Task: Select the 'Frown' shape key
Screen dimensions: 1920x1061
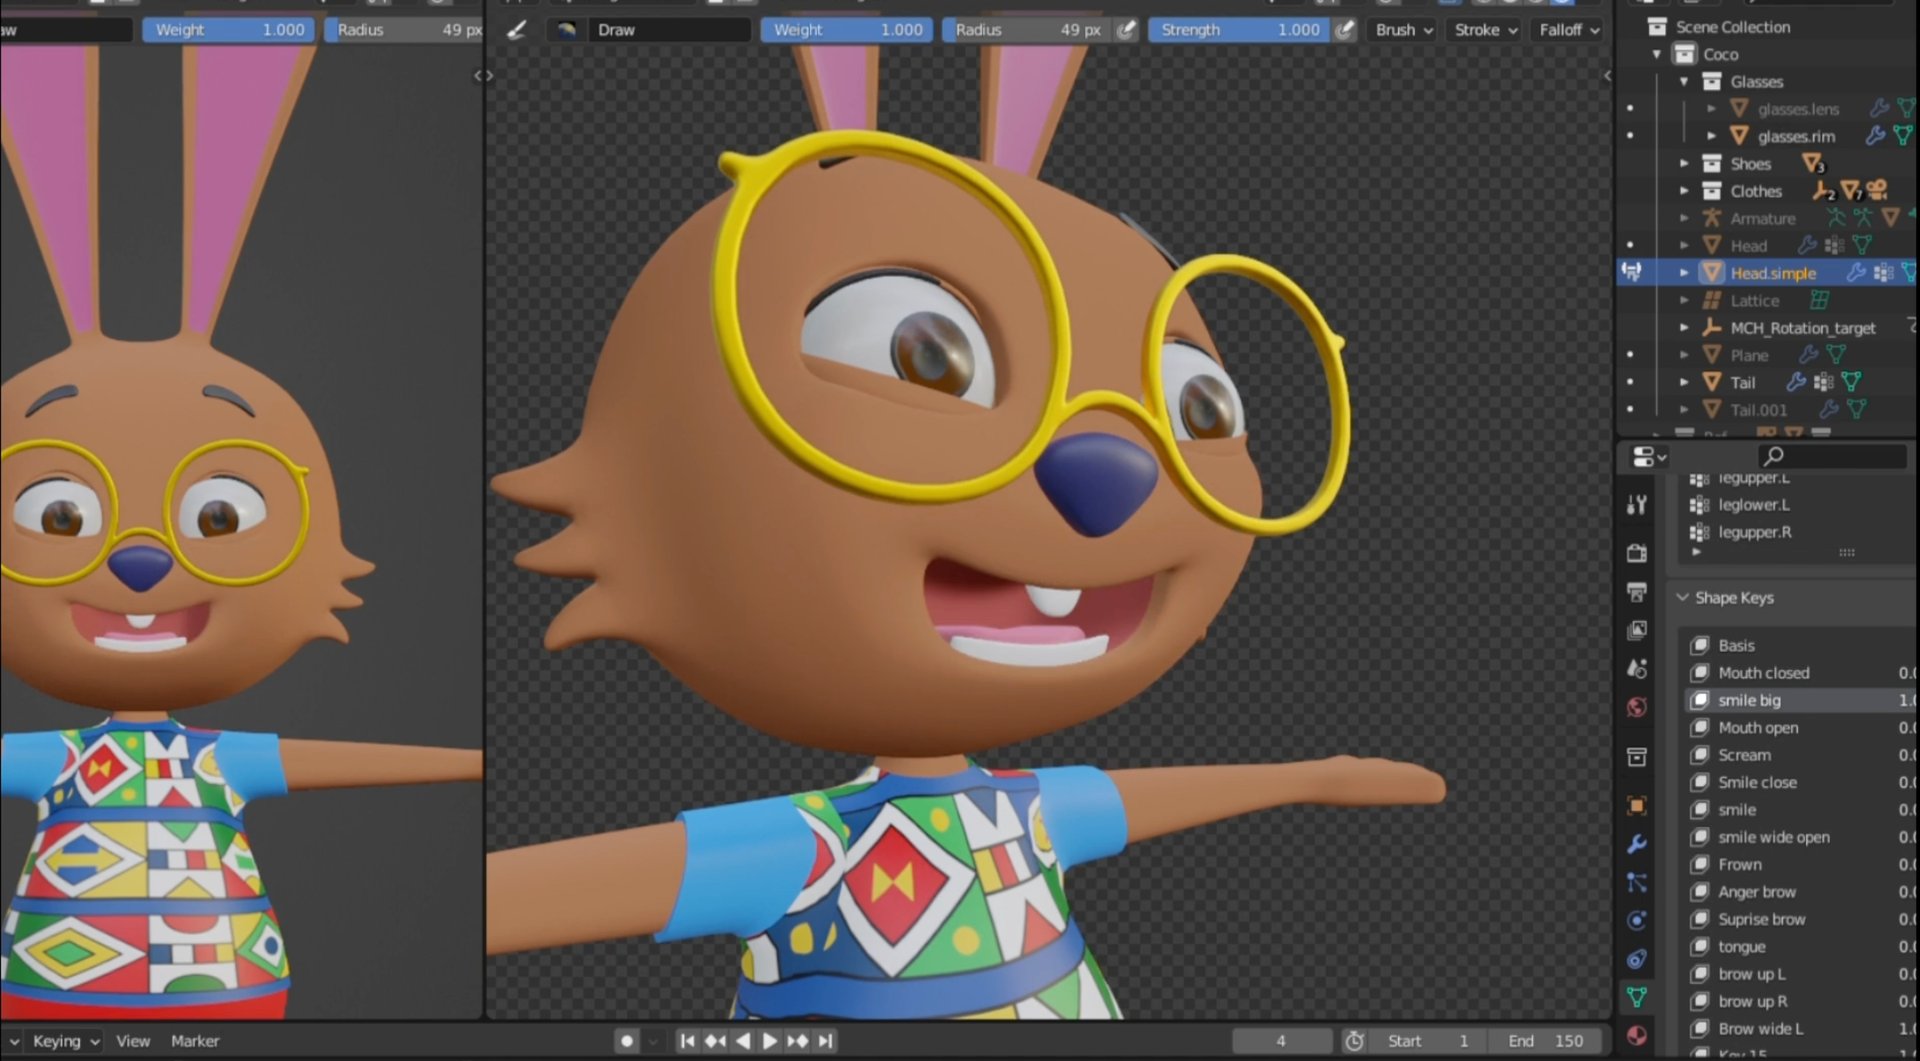Action: (1801, 864)
